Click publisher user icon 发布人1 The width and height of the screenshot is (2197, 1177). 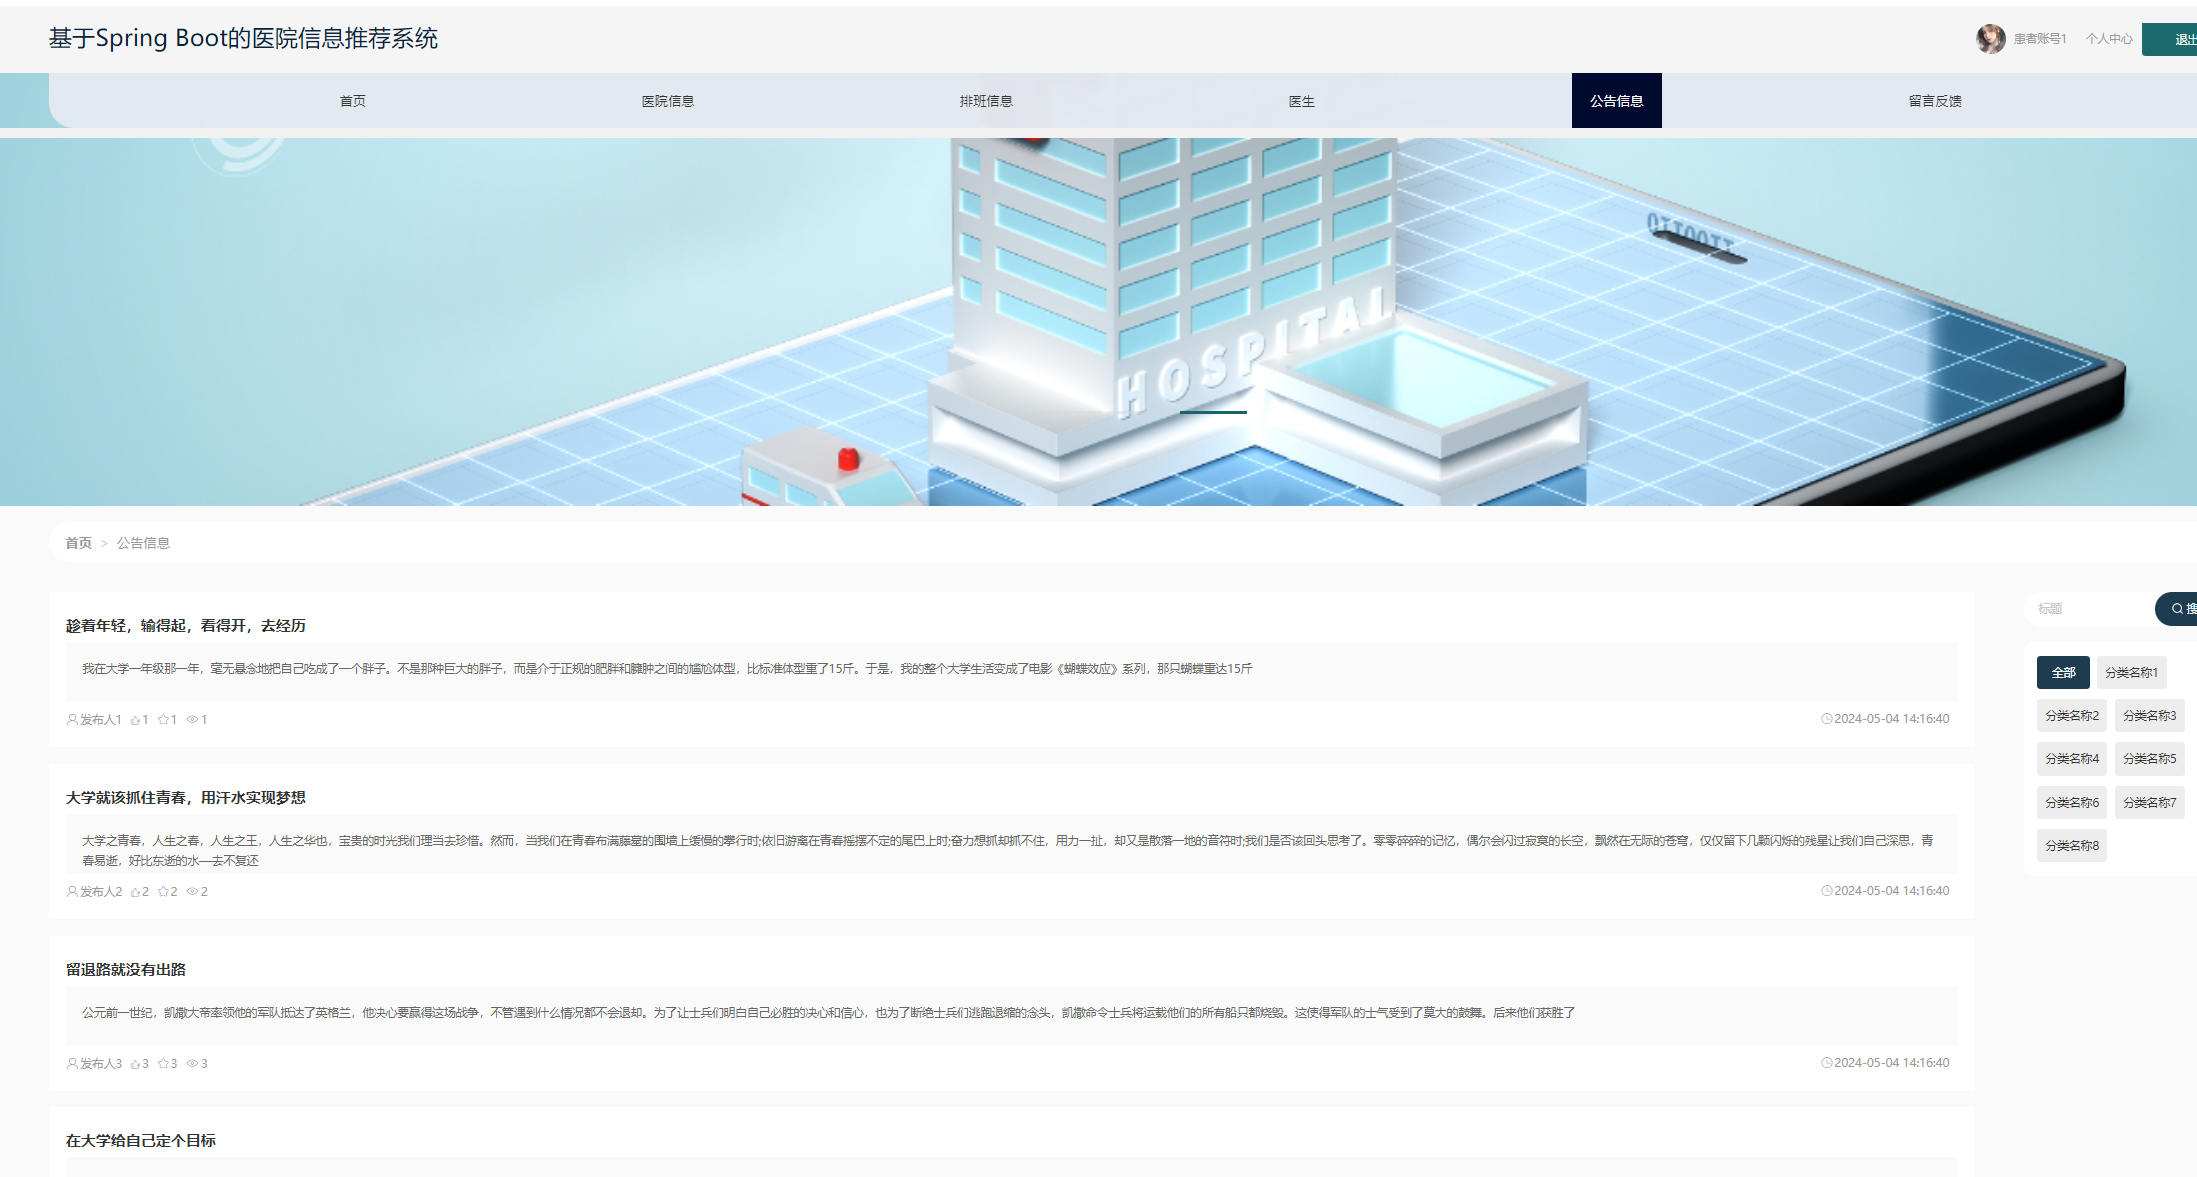[x=72, y=720]
